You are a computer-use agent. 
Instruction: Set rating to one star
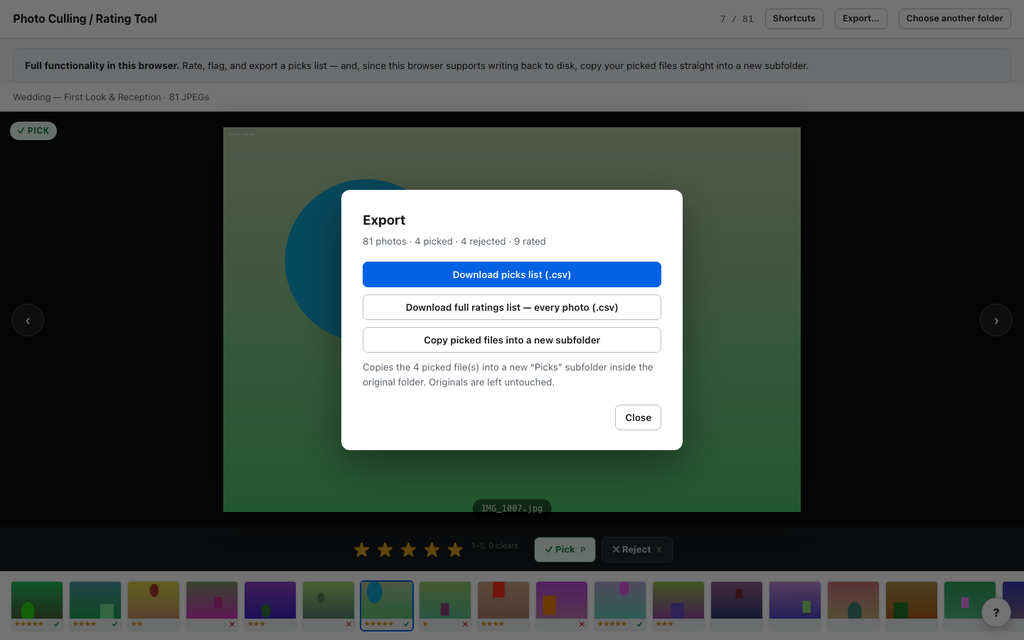click(x=362, y=550)
